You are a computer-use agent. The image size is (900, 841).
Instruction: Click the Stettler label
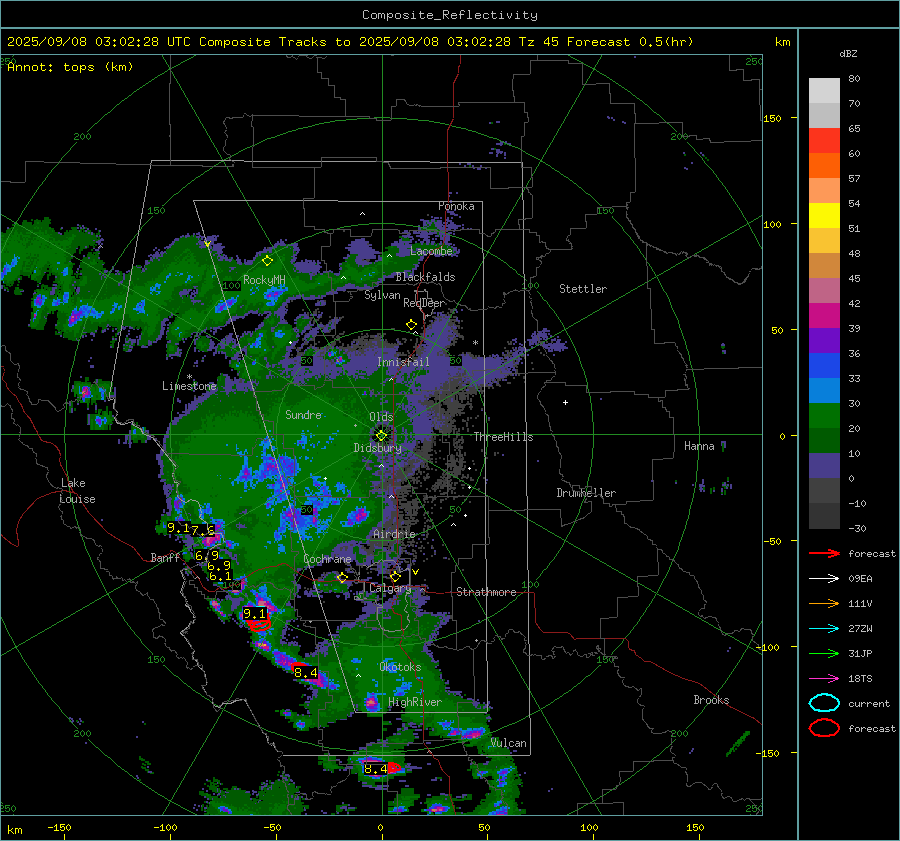tap(583, 289)
